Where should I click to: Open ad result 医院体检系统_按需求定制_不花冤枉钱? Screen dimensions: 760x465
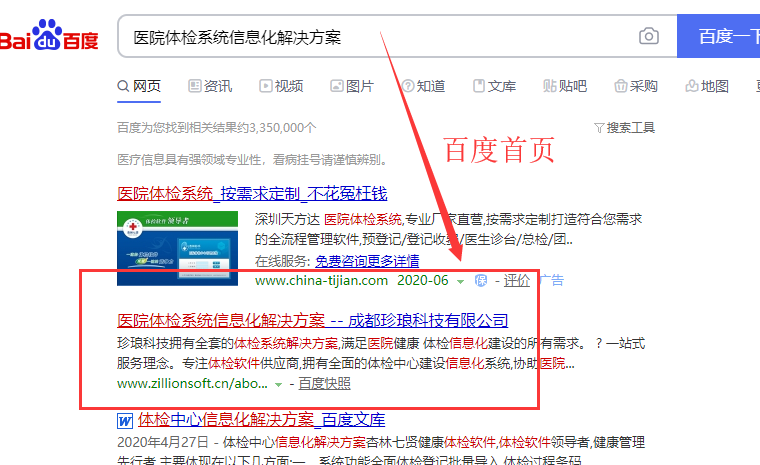(x=252, y=193)
